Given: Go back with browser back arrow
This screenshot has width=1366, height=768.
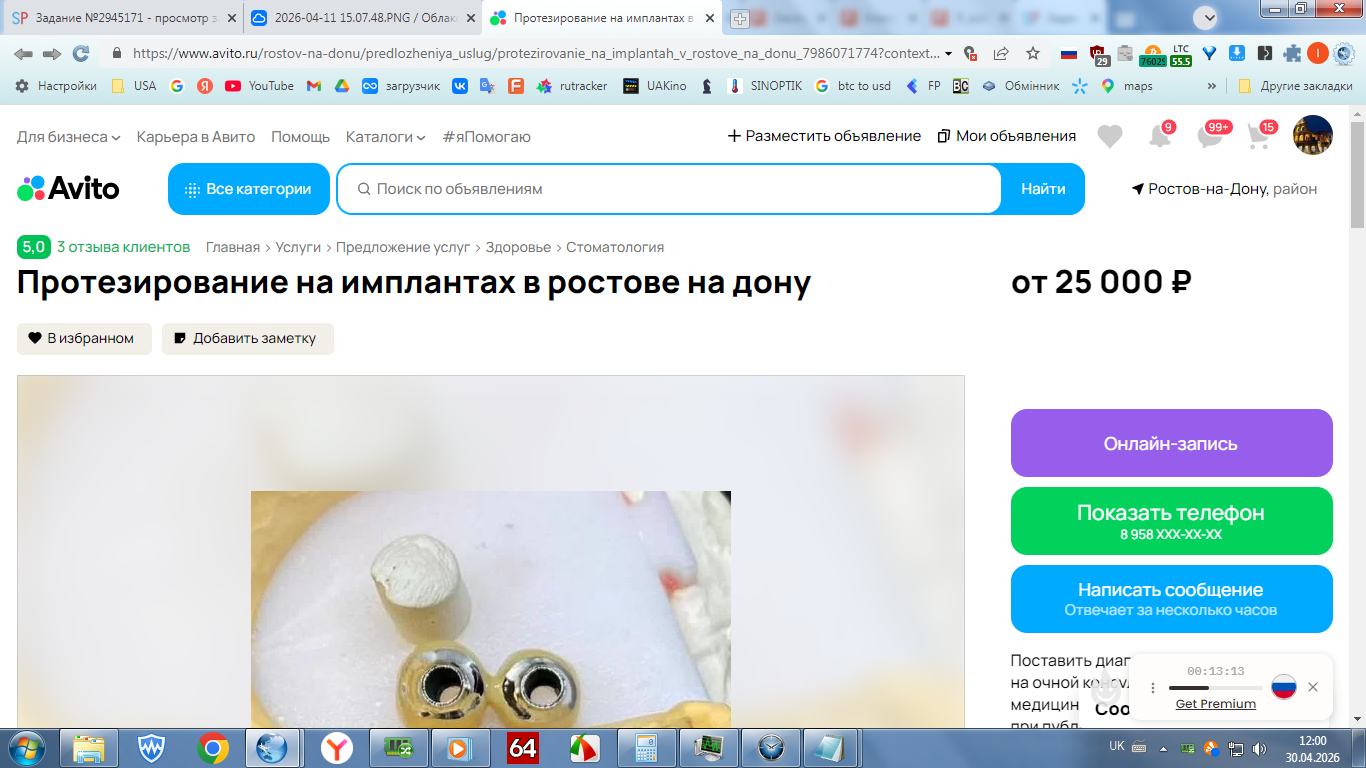Looking at the screenshot, I should click(23, 54).
